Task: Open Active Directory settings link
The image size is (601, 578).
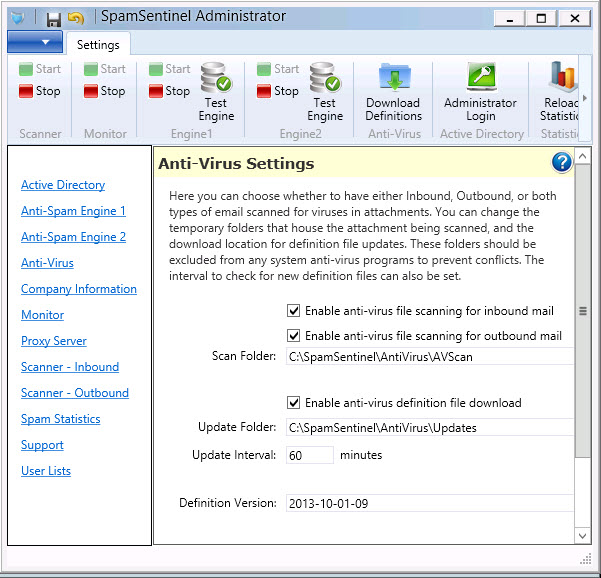Action: tap(63, 185)
